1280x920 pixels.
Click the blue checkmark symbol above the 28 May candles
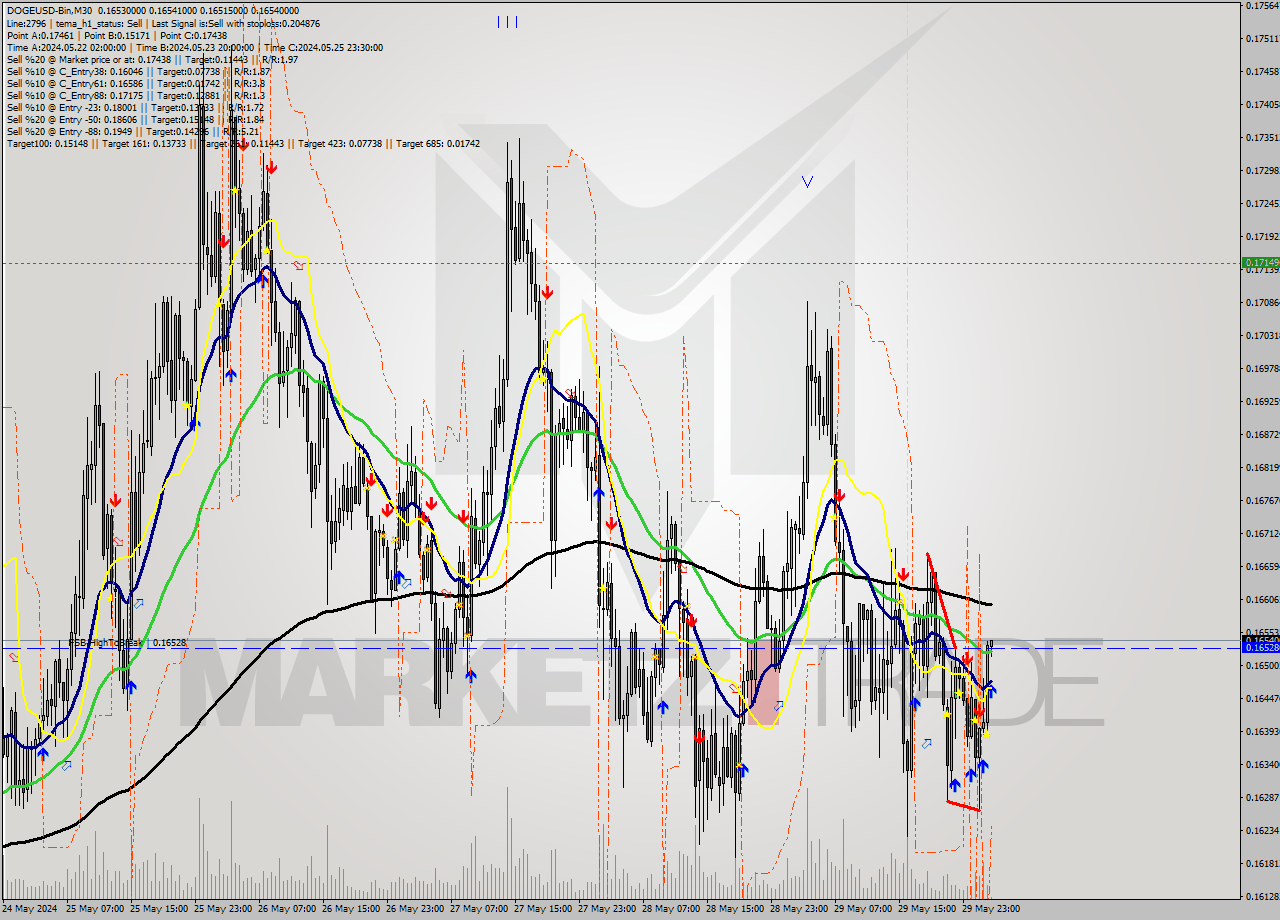tap(808, 182)
